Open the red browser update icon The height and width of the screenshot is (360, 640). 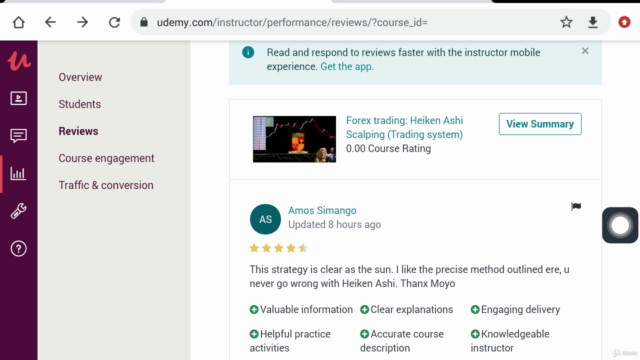pos(624,22)
